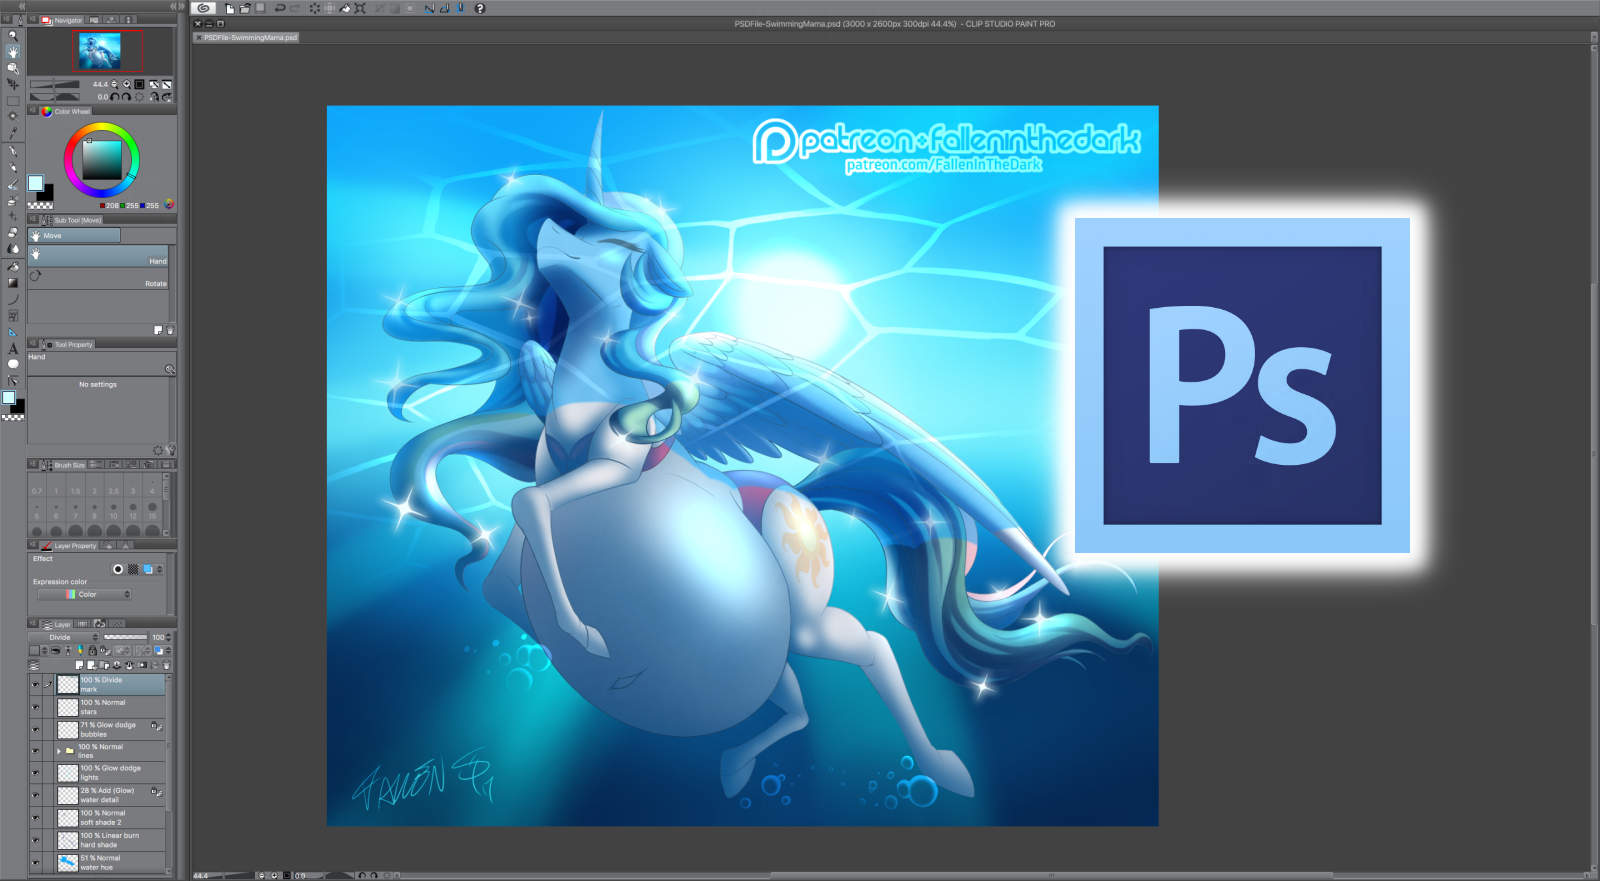
Task: Select the Blend tool
Action: point(13,249)
